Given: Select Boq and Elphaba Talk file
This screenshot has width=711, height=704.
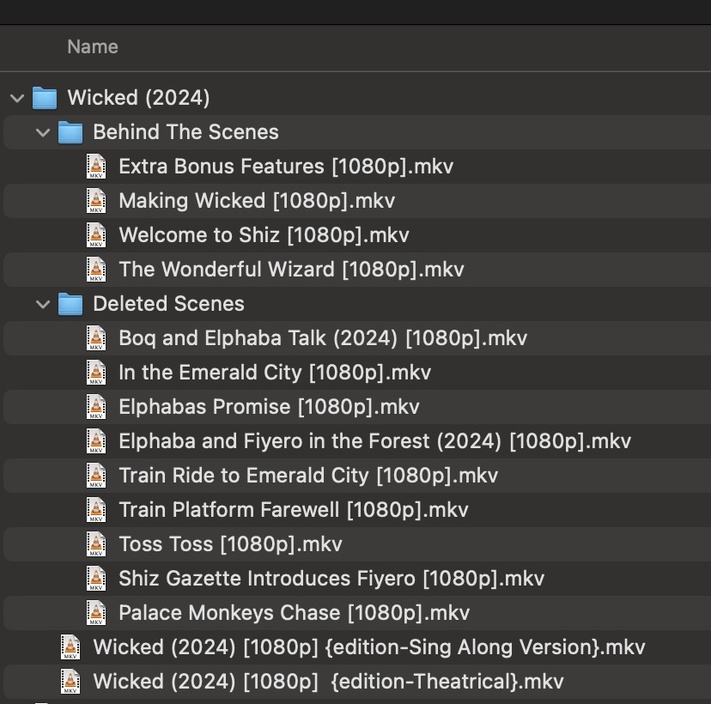Looking at the screenshot, I should point(322,338).
